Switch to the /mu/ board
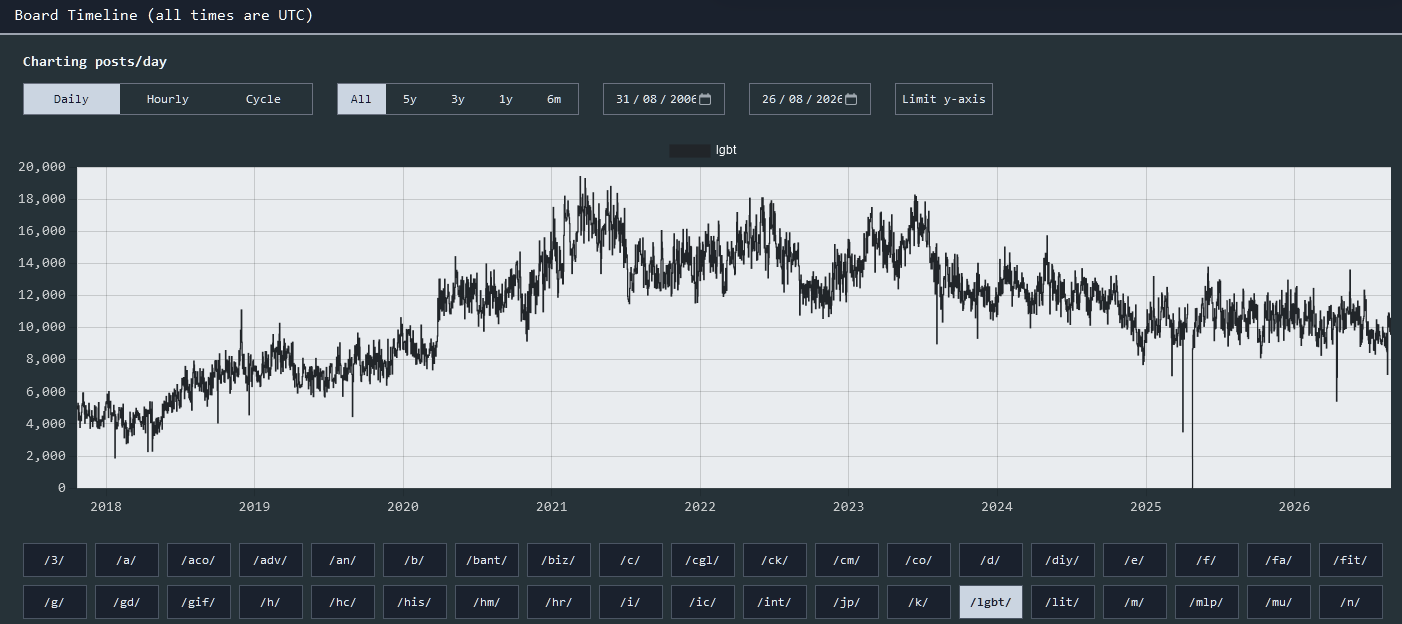The image size is (1402, 624). pyautogui.click(x=1279, y=602)
